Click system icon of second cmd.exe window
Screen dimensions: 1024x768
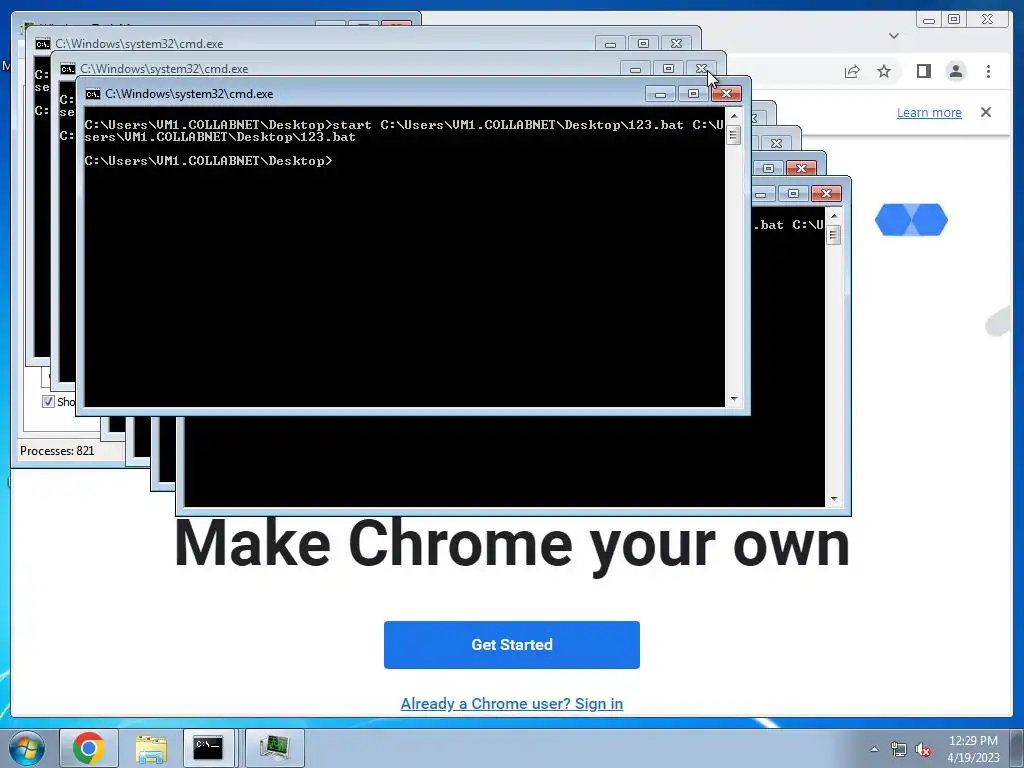coord(68,69)
